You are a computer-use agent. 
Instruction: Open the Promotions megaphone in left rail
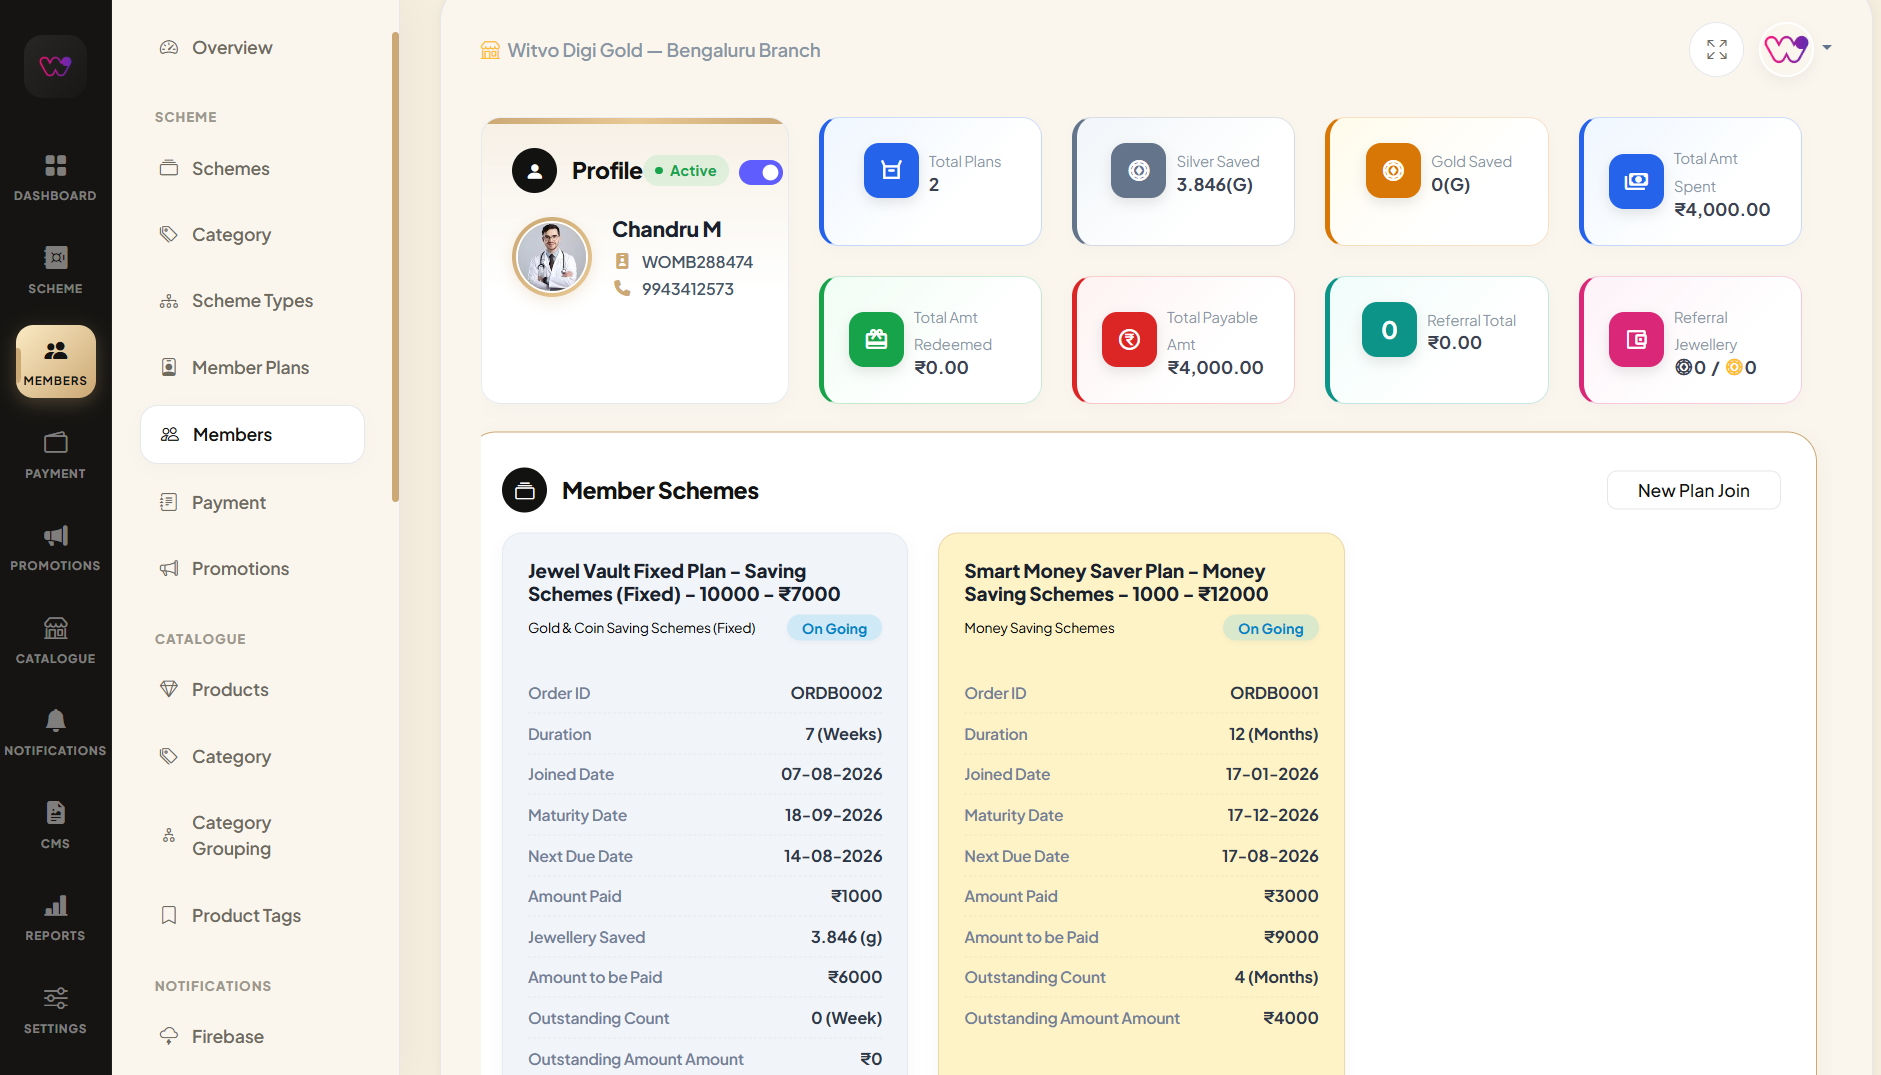(55, 547)
